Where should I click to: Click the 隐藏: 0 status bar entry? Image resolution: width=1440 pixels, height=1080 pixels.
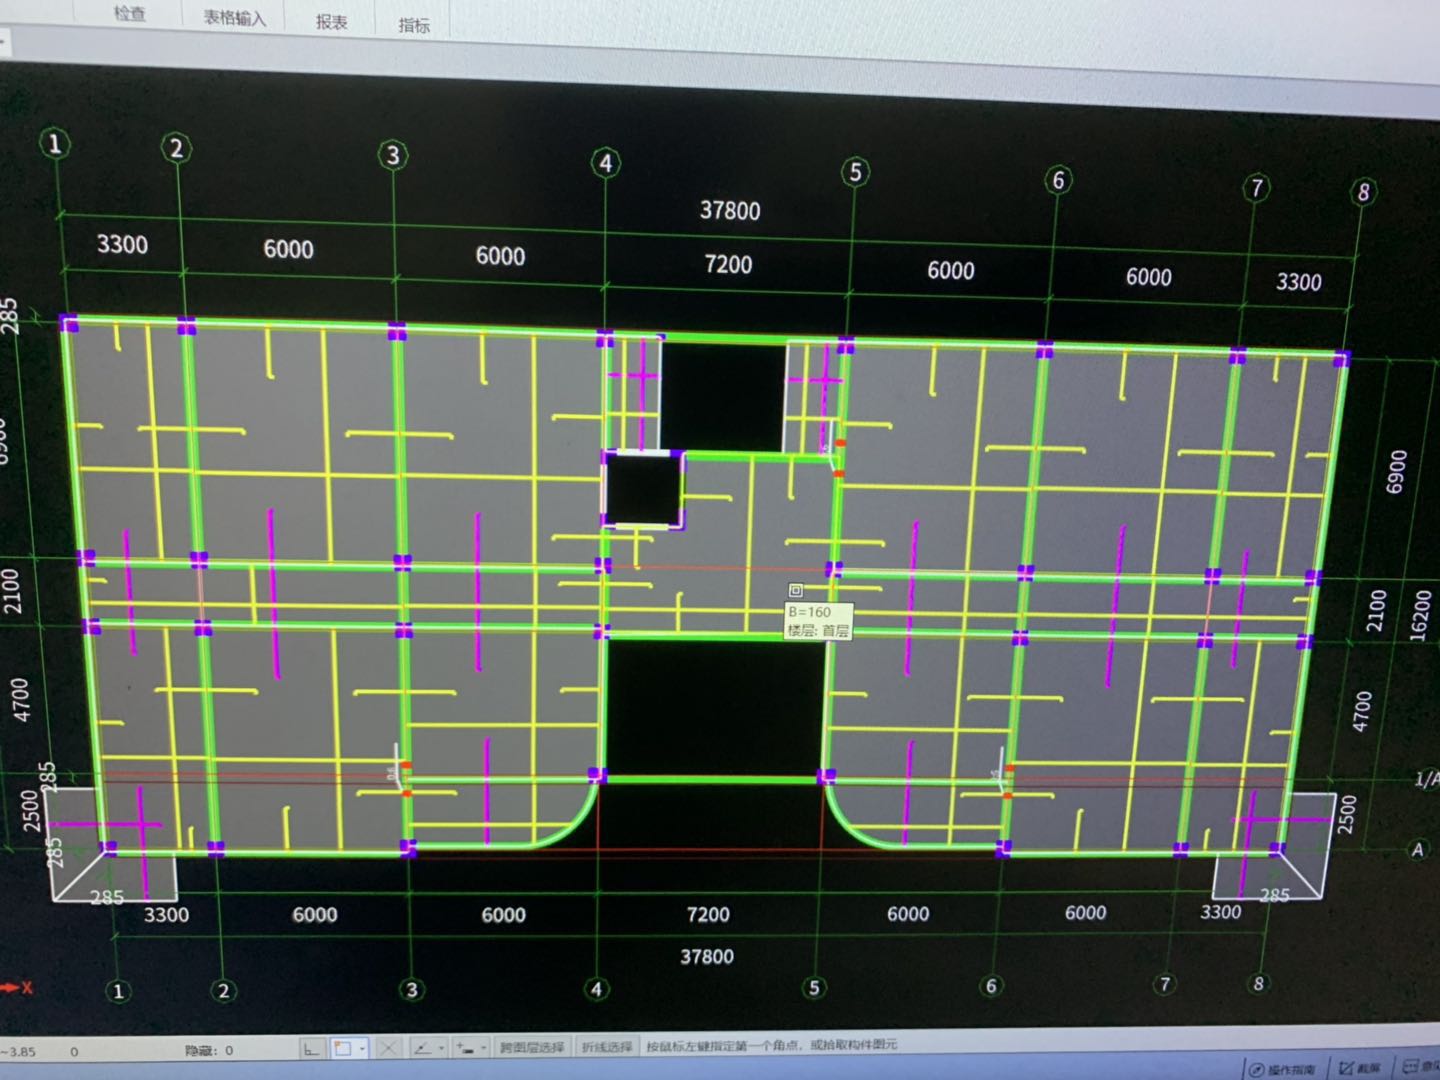pos(209,1050)
